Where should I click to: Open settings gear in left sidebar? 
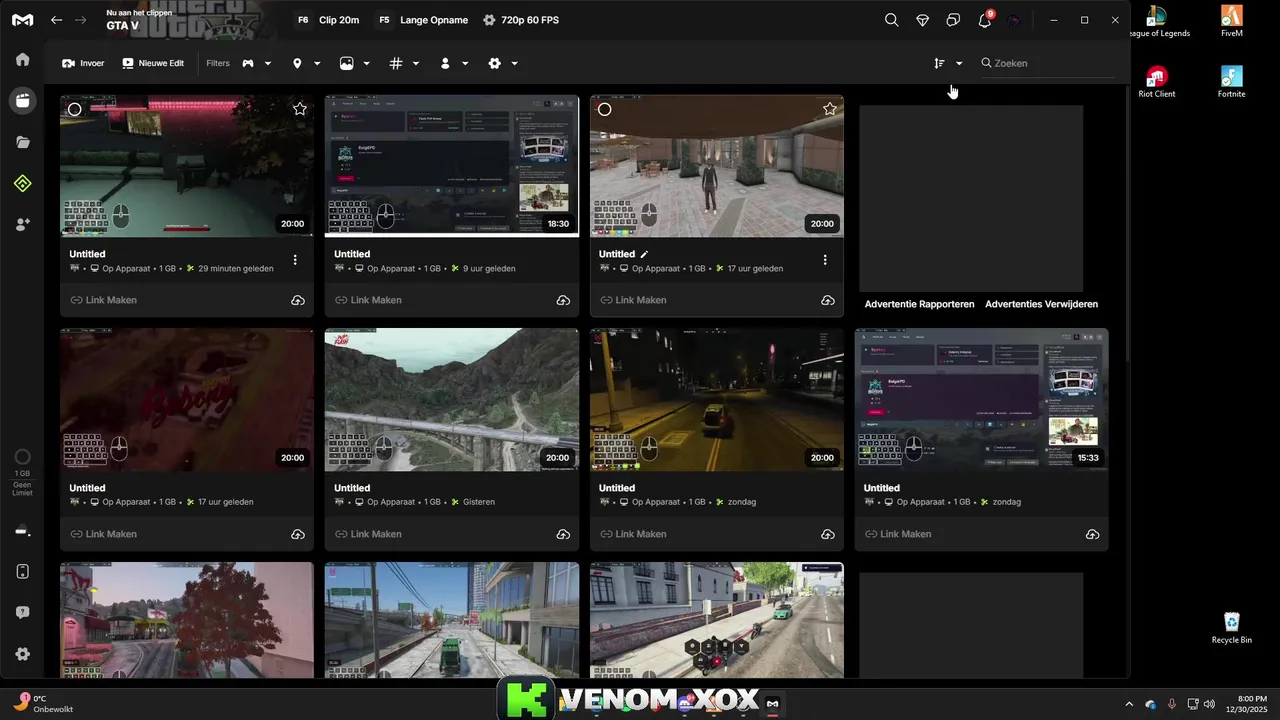click(x=22, y=654)
